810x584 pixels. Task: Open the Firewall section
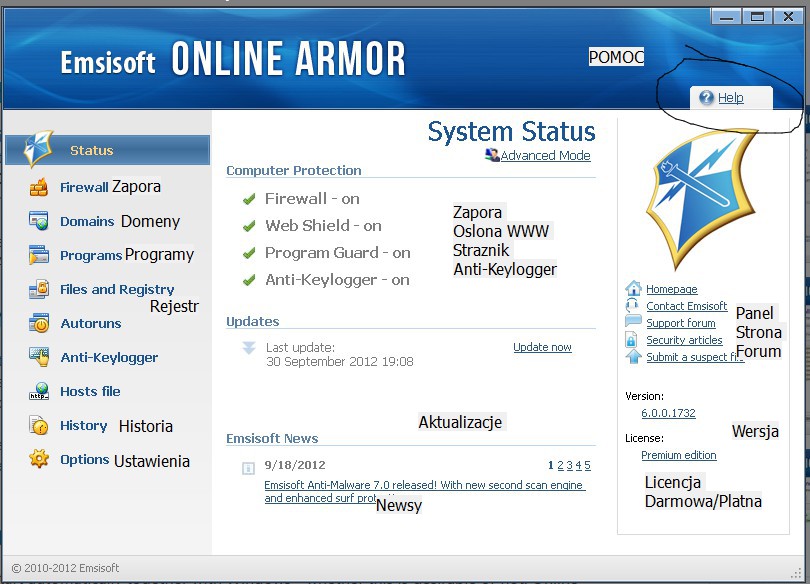[x=84, y=187]
